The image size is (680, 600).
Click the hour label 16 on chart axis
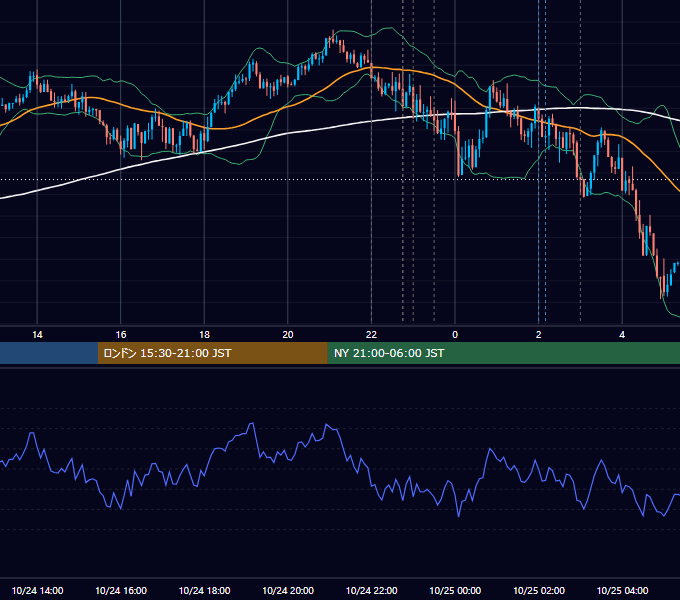pos(121,335)
